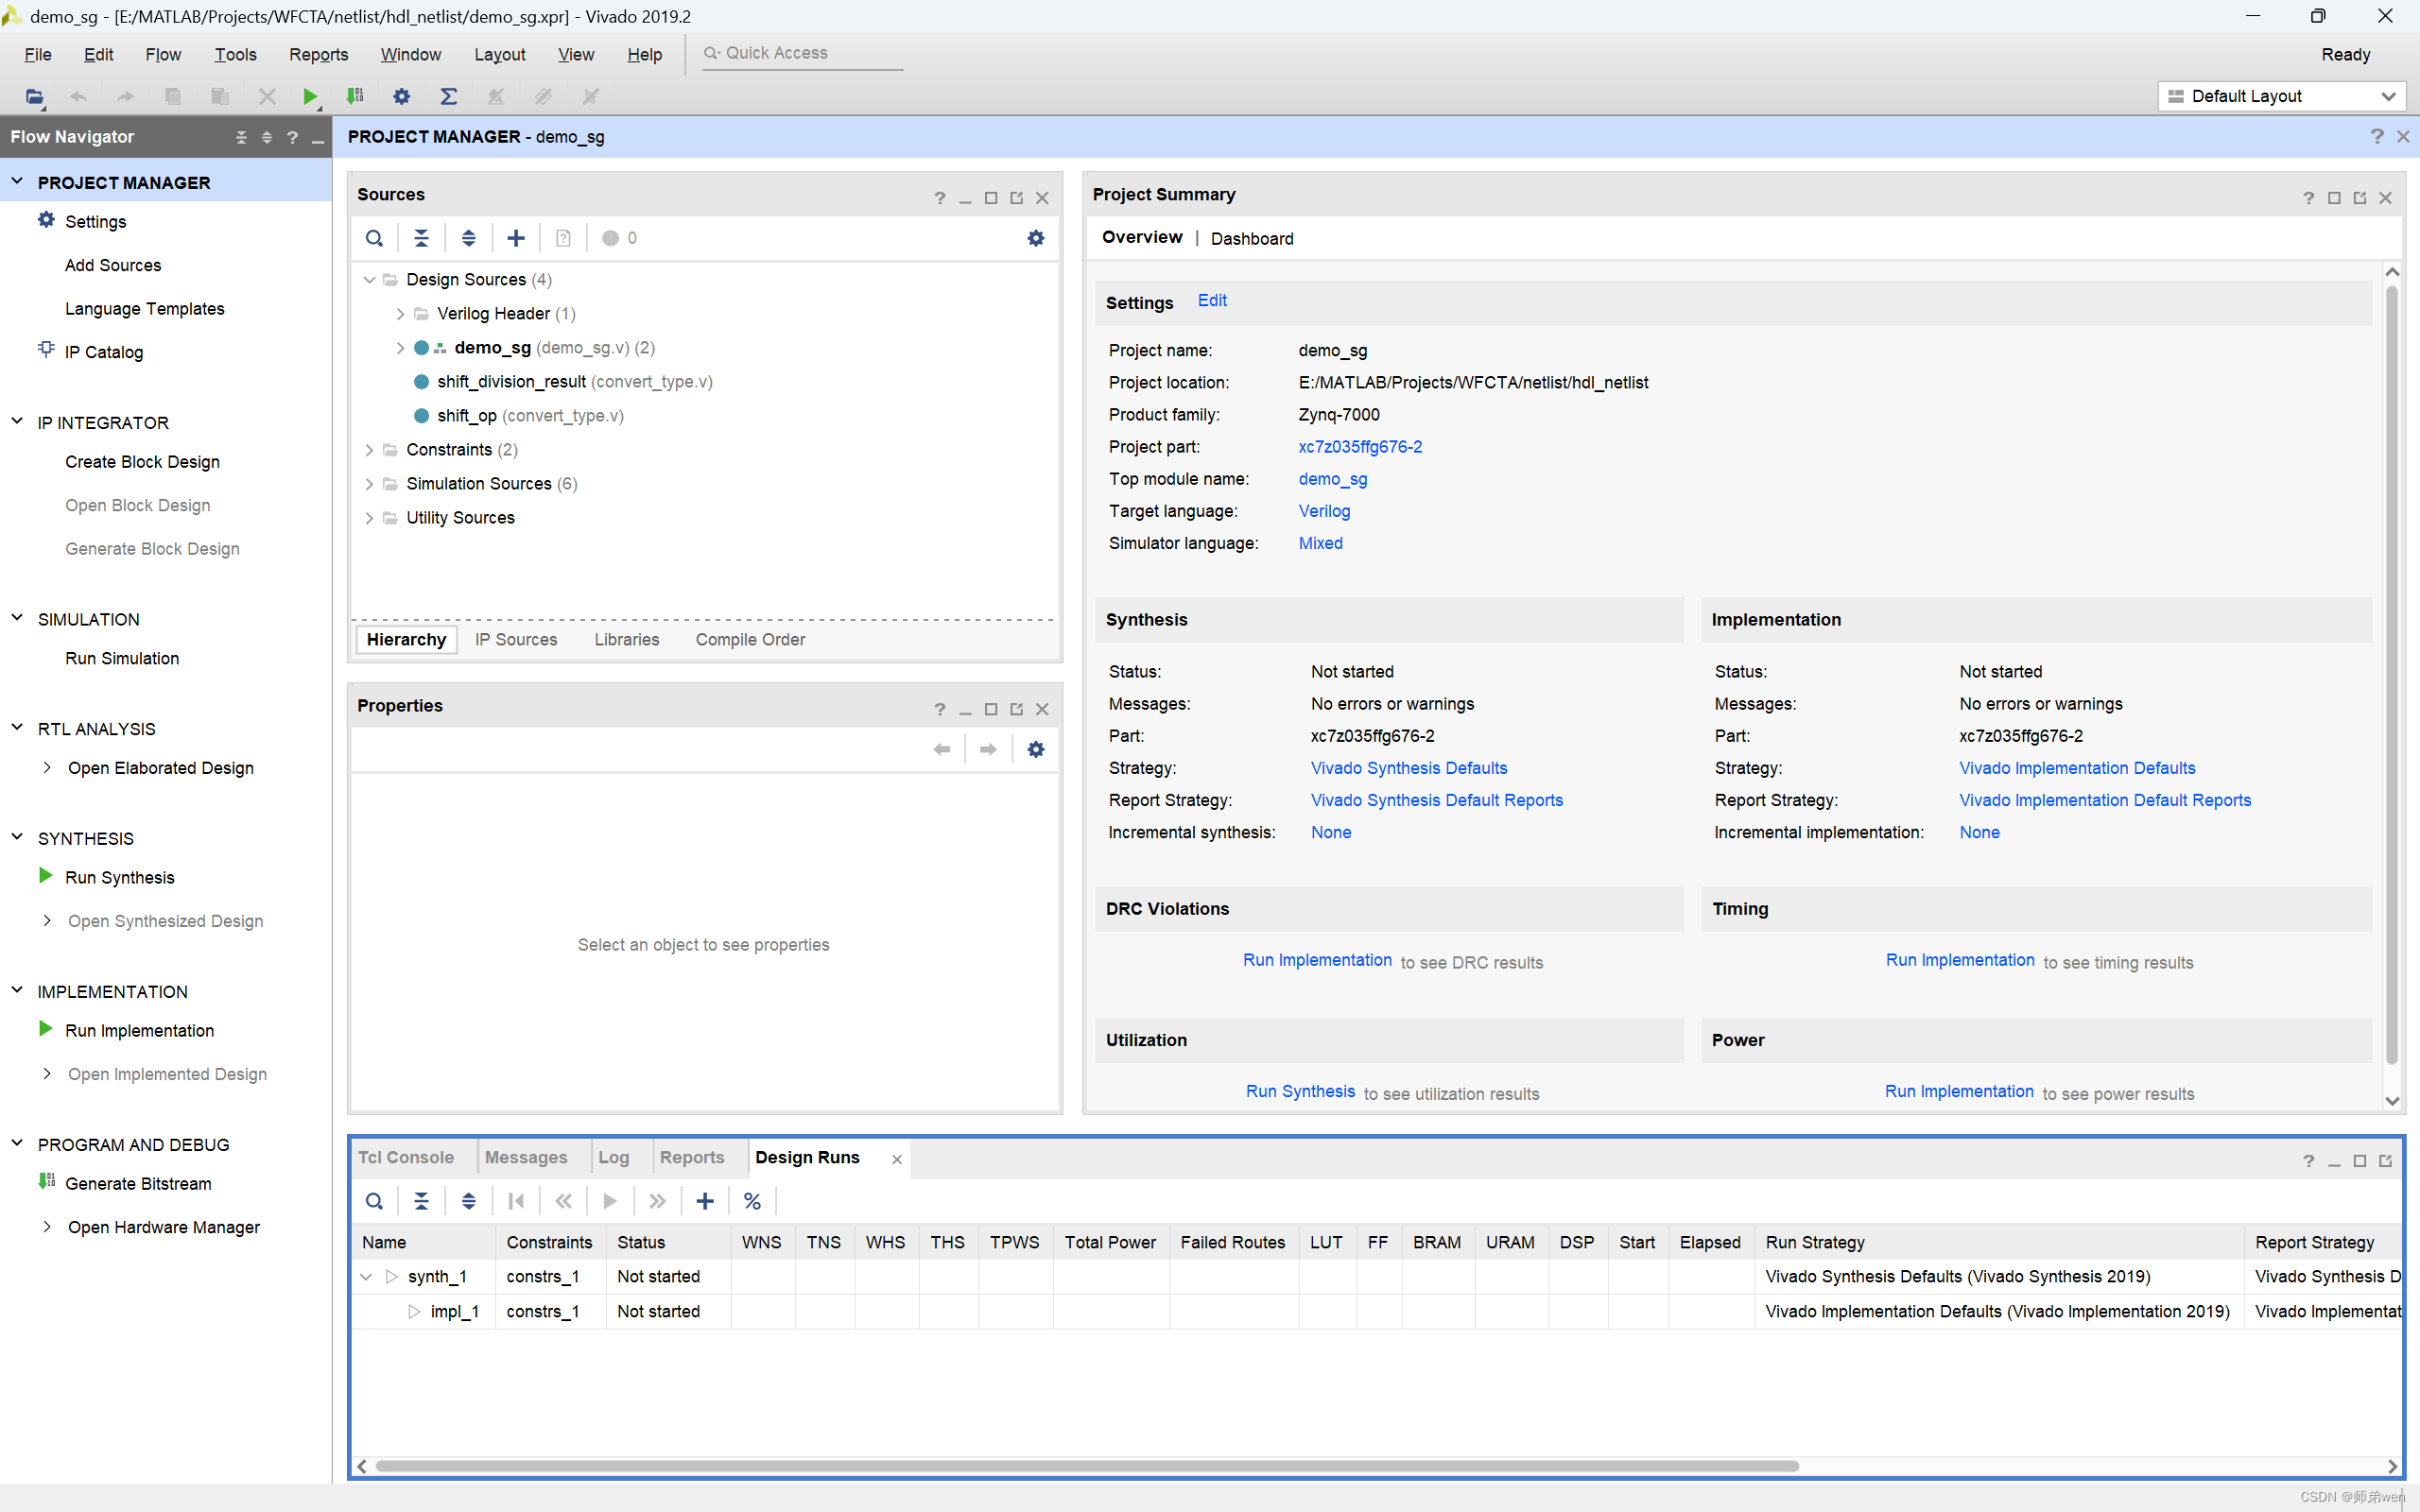Switch to the Dashboard view
Image resolution: width=2420 pixels, height=1512 pixels.
[x=1252, y=238]
